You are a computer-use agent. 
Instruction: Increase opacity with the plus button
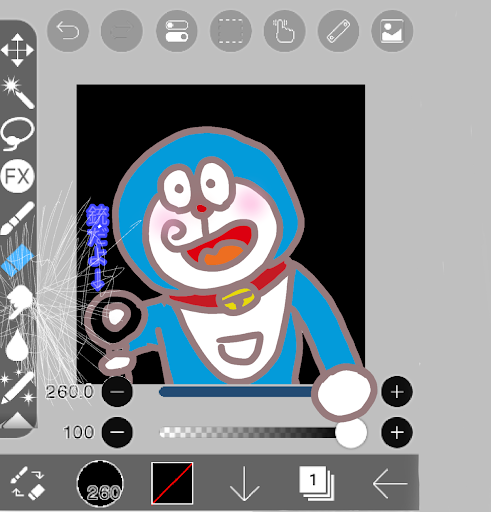397,432
